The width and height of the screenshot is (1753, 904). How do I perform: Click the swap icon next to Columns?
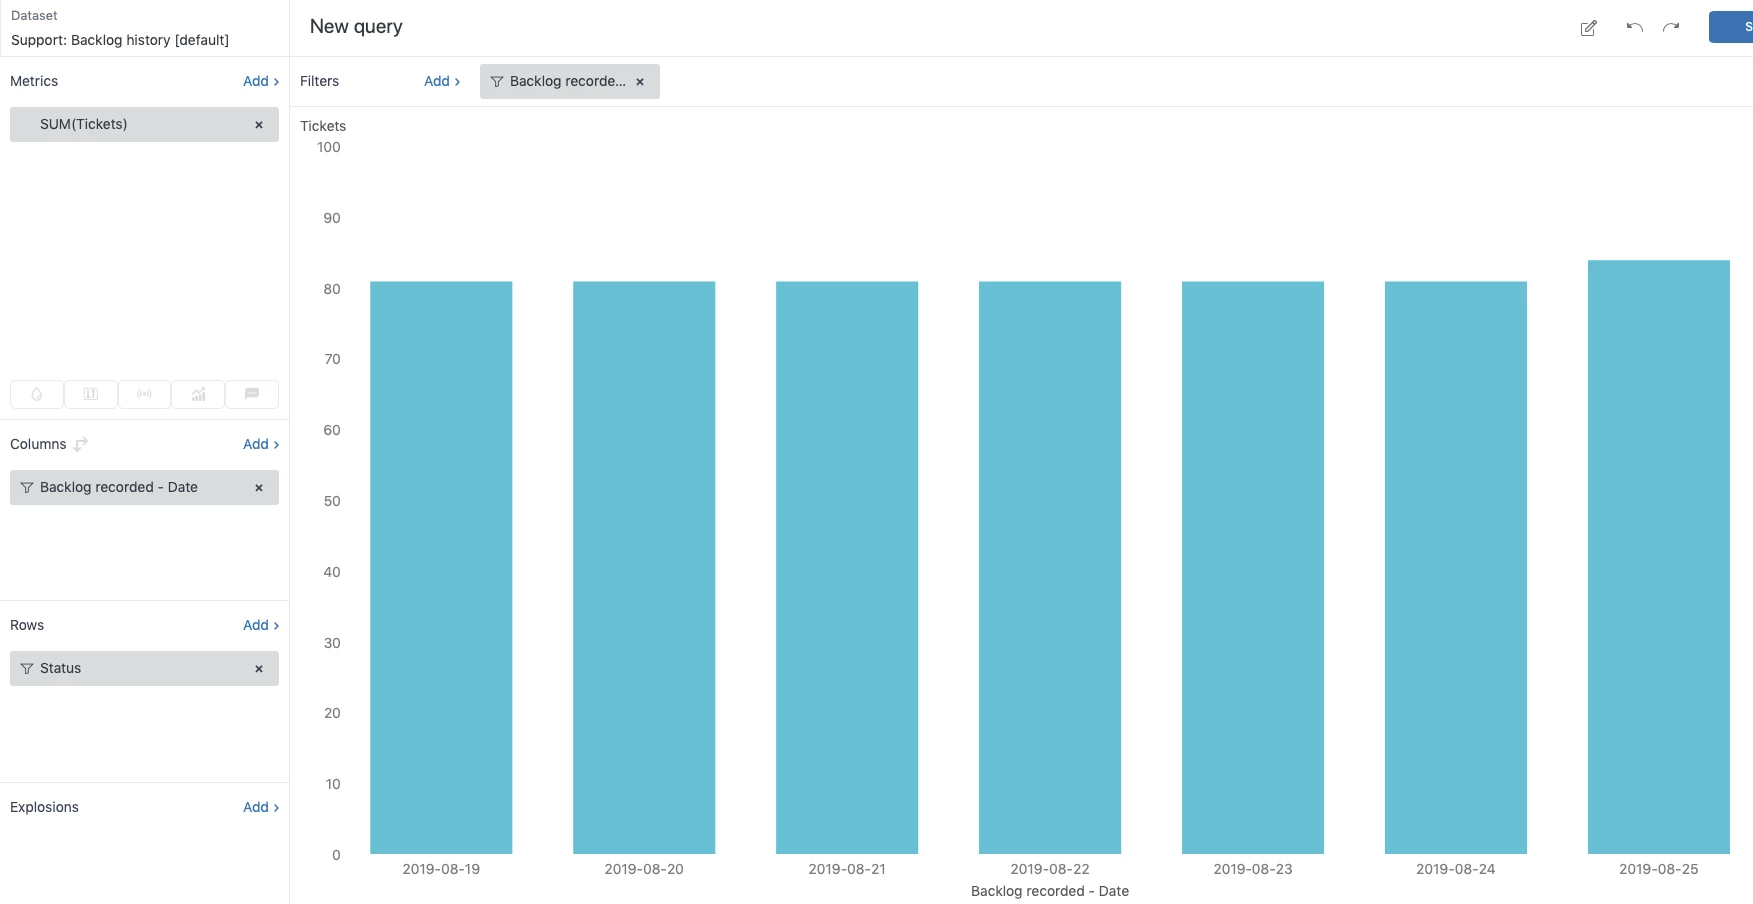81,444
